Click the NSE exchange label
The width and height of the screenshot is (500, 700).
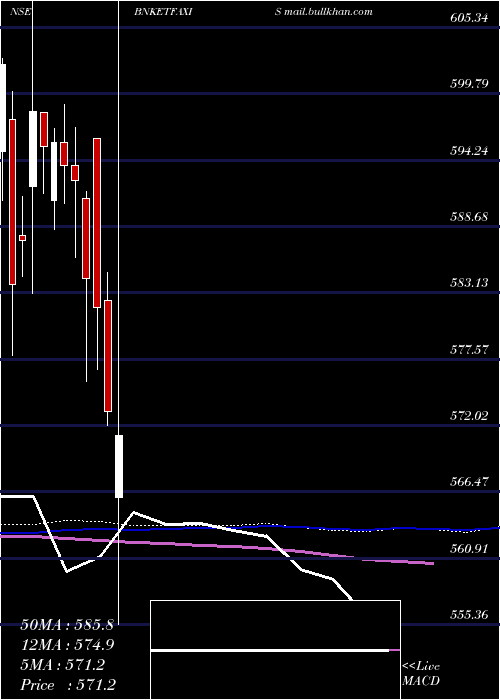click(x=21, y=12)
